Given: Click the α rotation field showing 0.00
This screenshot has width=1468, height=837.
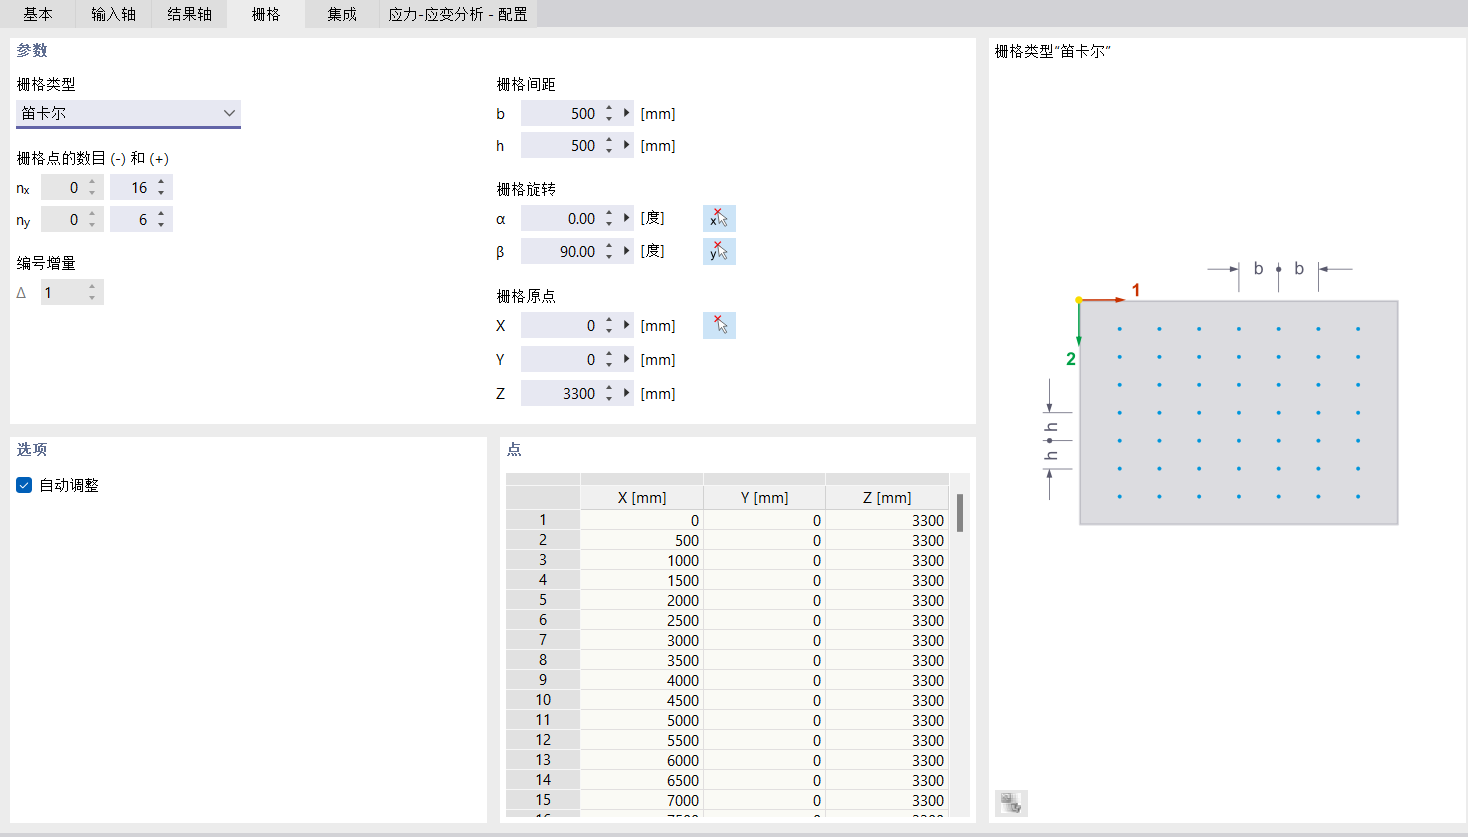Looking at the screenshot, I should tap(560, 218).
